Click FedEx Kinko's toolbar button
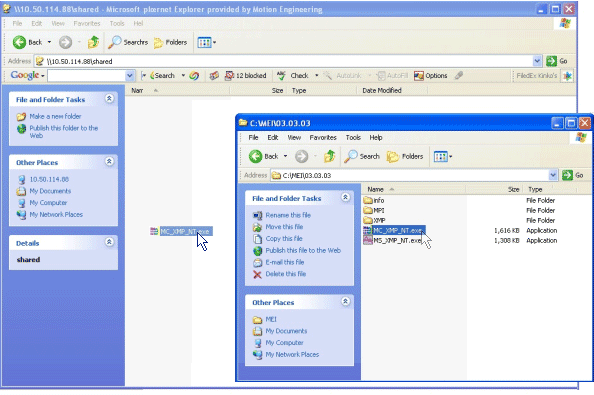The width and height of the screenshot is (594, 395). pos(536,76)
